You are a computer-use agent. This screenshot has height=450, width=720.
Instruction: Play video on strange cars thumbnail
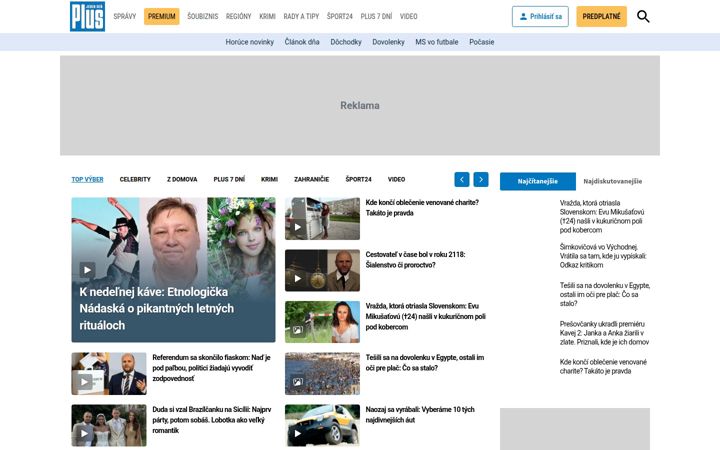point(298,433)
